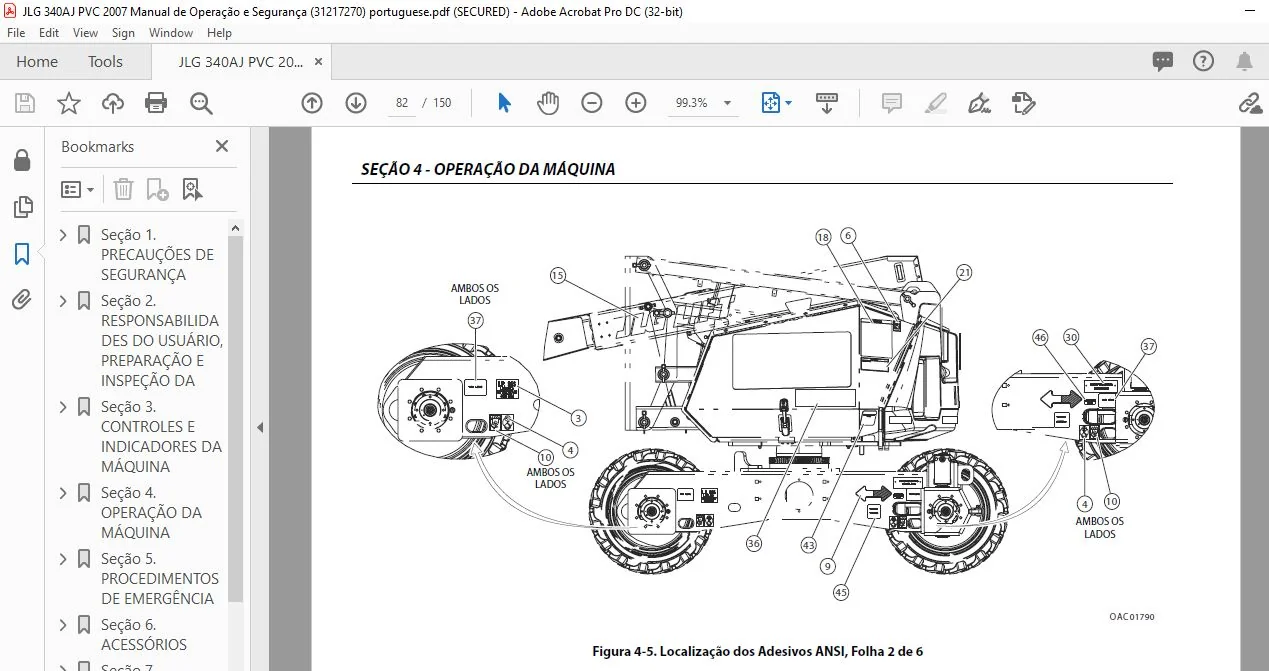Image resolution: width=1269 pixels, height=671 pixels.
Task: Click the SEÇÃO 4 - OPERAÇÃO DA MÁQUINA page heading
Action: (488, 170)
